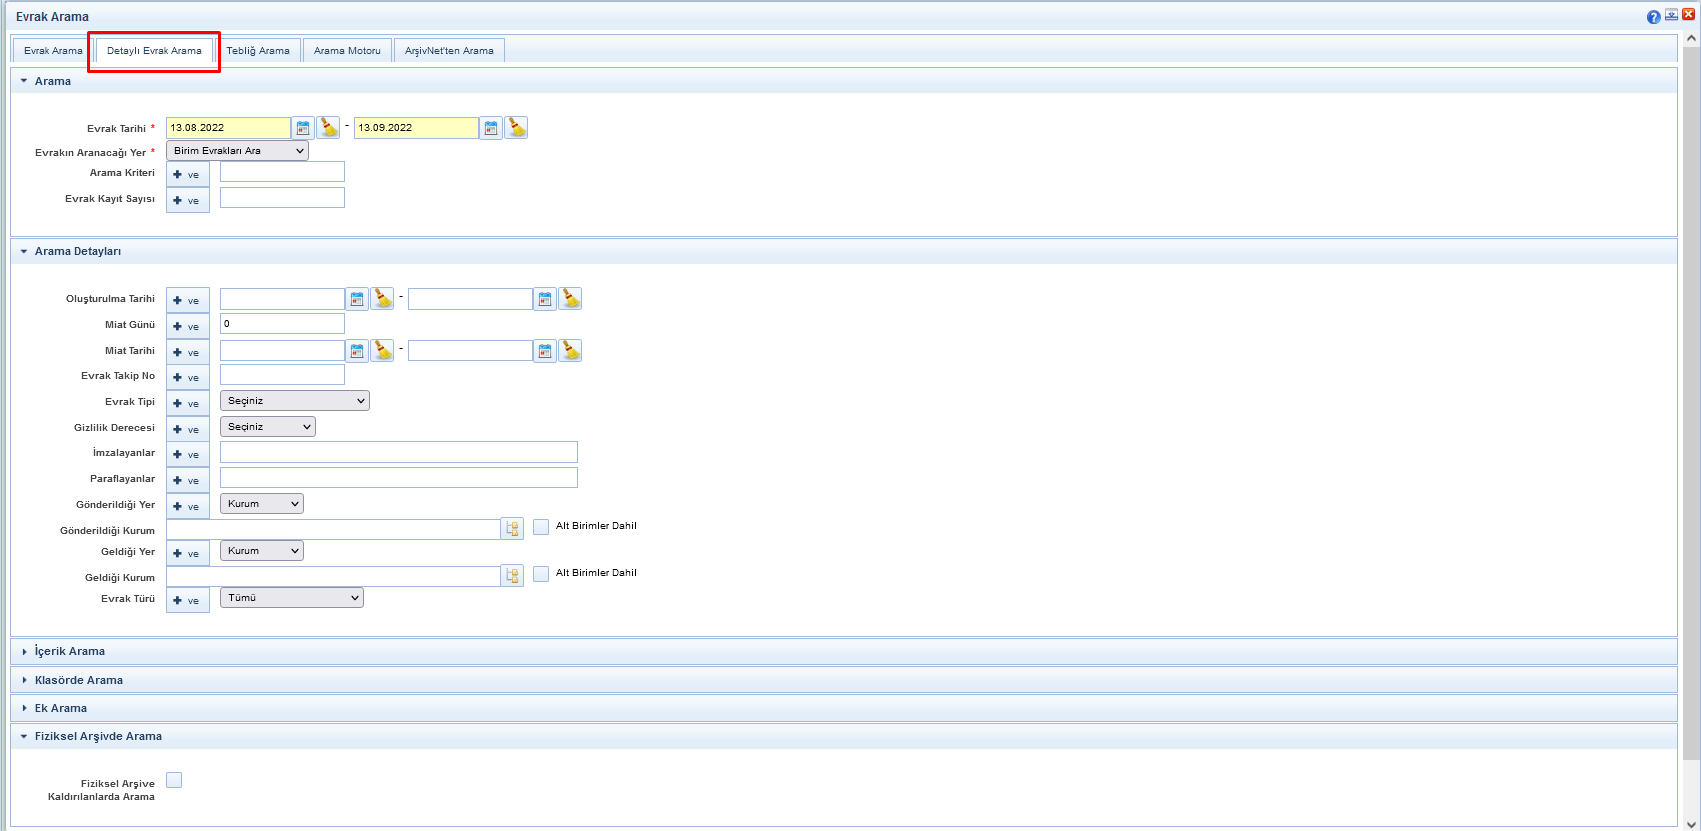Click the Evrak Takip No input field

coord(282,375)
